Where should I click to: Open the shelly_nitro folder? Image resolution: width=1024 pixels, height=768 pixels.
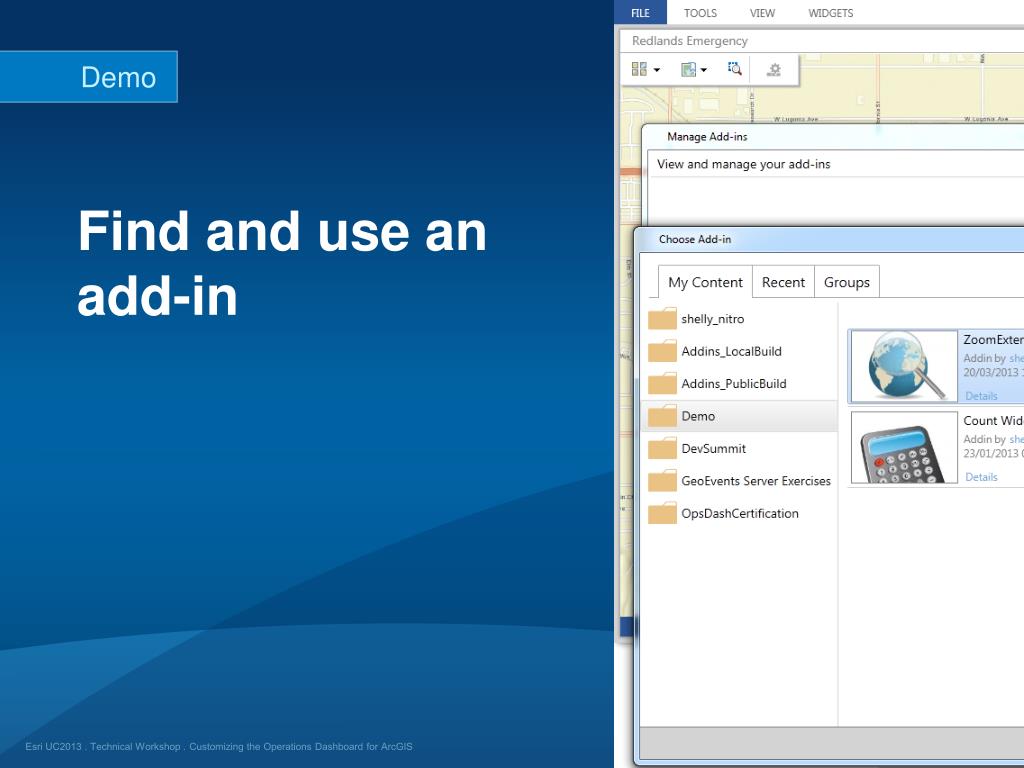[x=712, y=319]
